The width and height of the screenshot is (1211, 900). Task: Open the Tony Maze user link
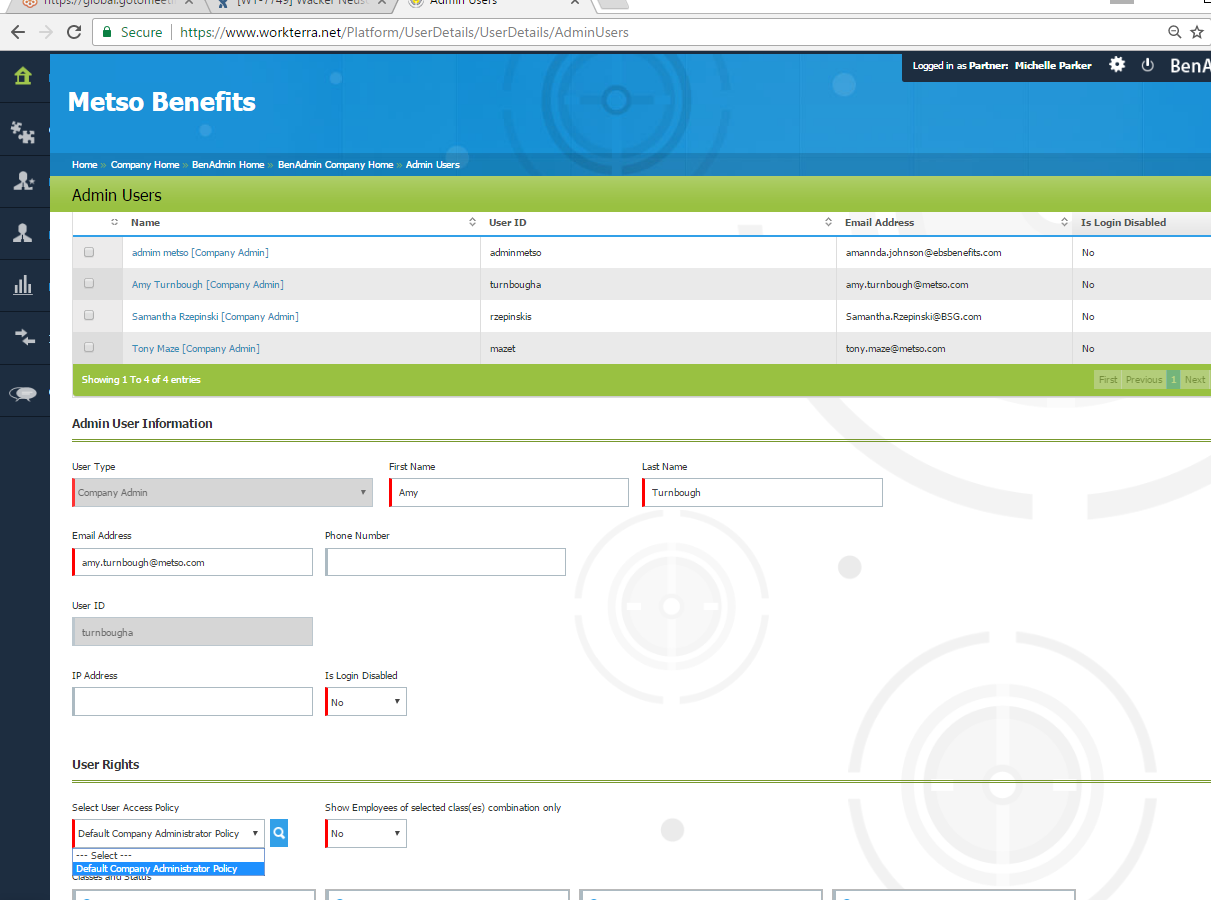196,349
